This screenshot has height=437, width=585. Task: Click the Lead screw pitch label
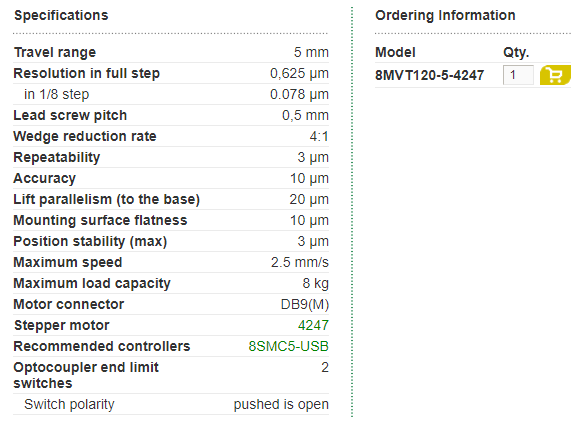click(70, 115)
